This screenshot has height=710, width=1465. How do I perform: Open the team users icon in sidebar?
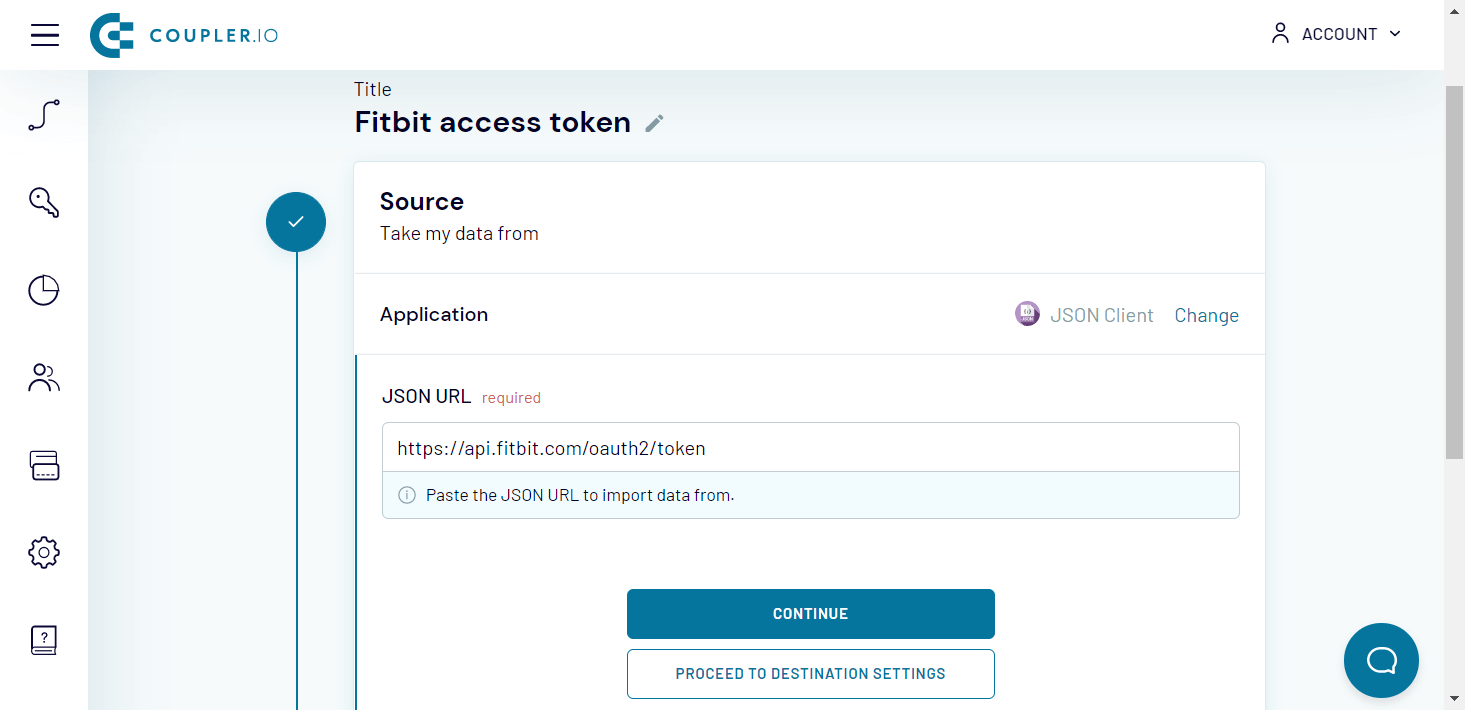tap(44, 378)
